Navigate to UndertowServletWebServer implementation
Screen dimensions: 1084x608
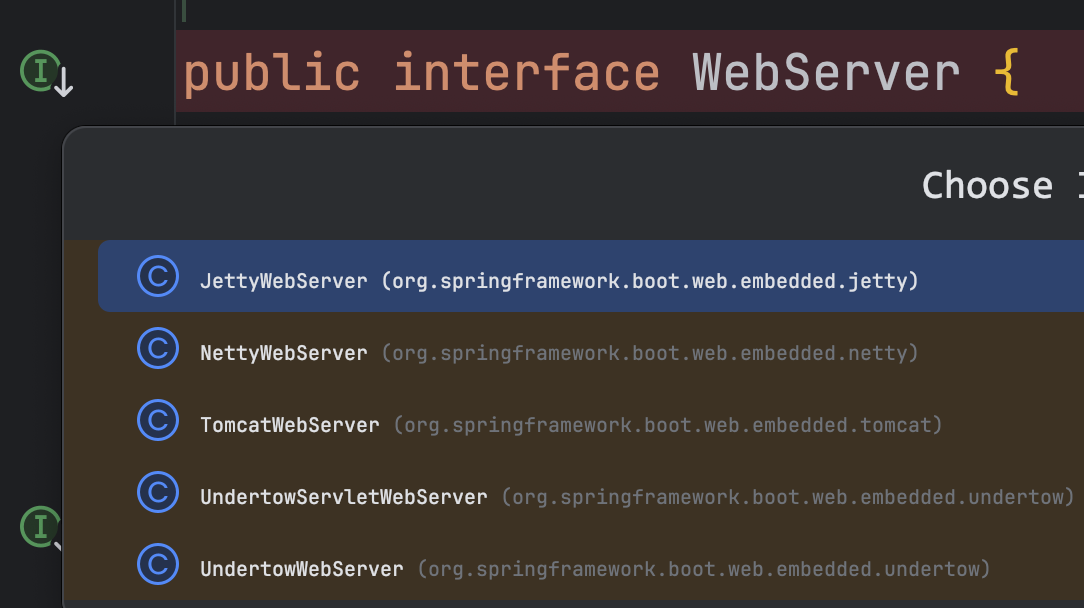pyautogui.click(x=343, y=497)
